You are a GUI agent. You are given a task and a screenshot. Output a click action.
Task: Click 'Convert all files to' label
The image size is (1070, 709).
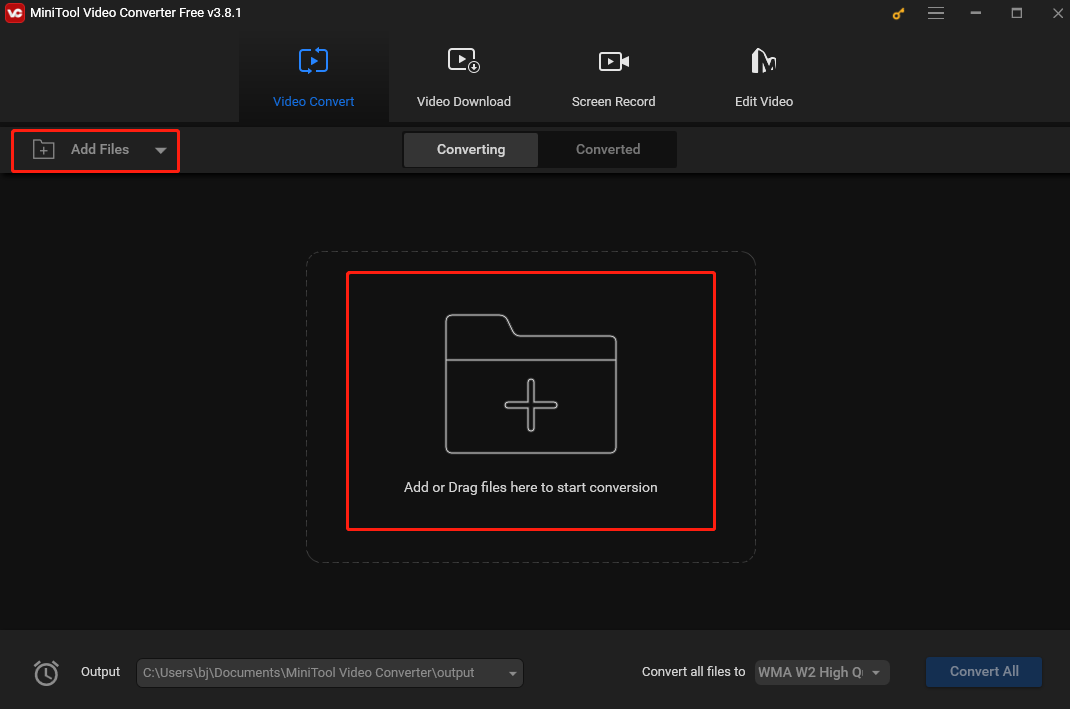[693, 671]
